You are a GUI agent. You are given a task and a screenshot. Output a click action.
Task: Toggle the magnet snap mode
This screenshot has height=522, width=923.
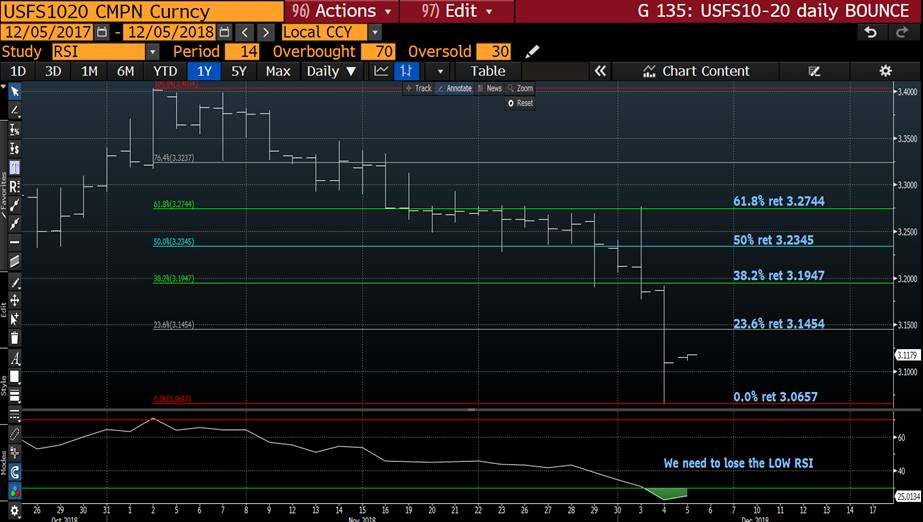coord(15,472)
